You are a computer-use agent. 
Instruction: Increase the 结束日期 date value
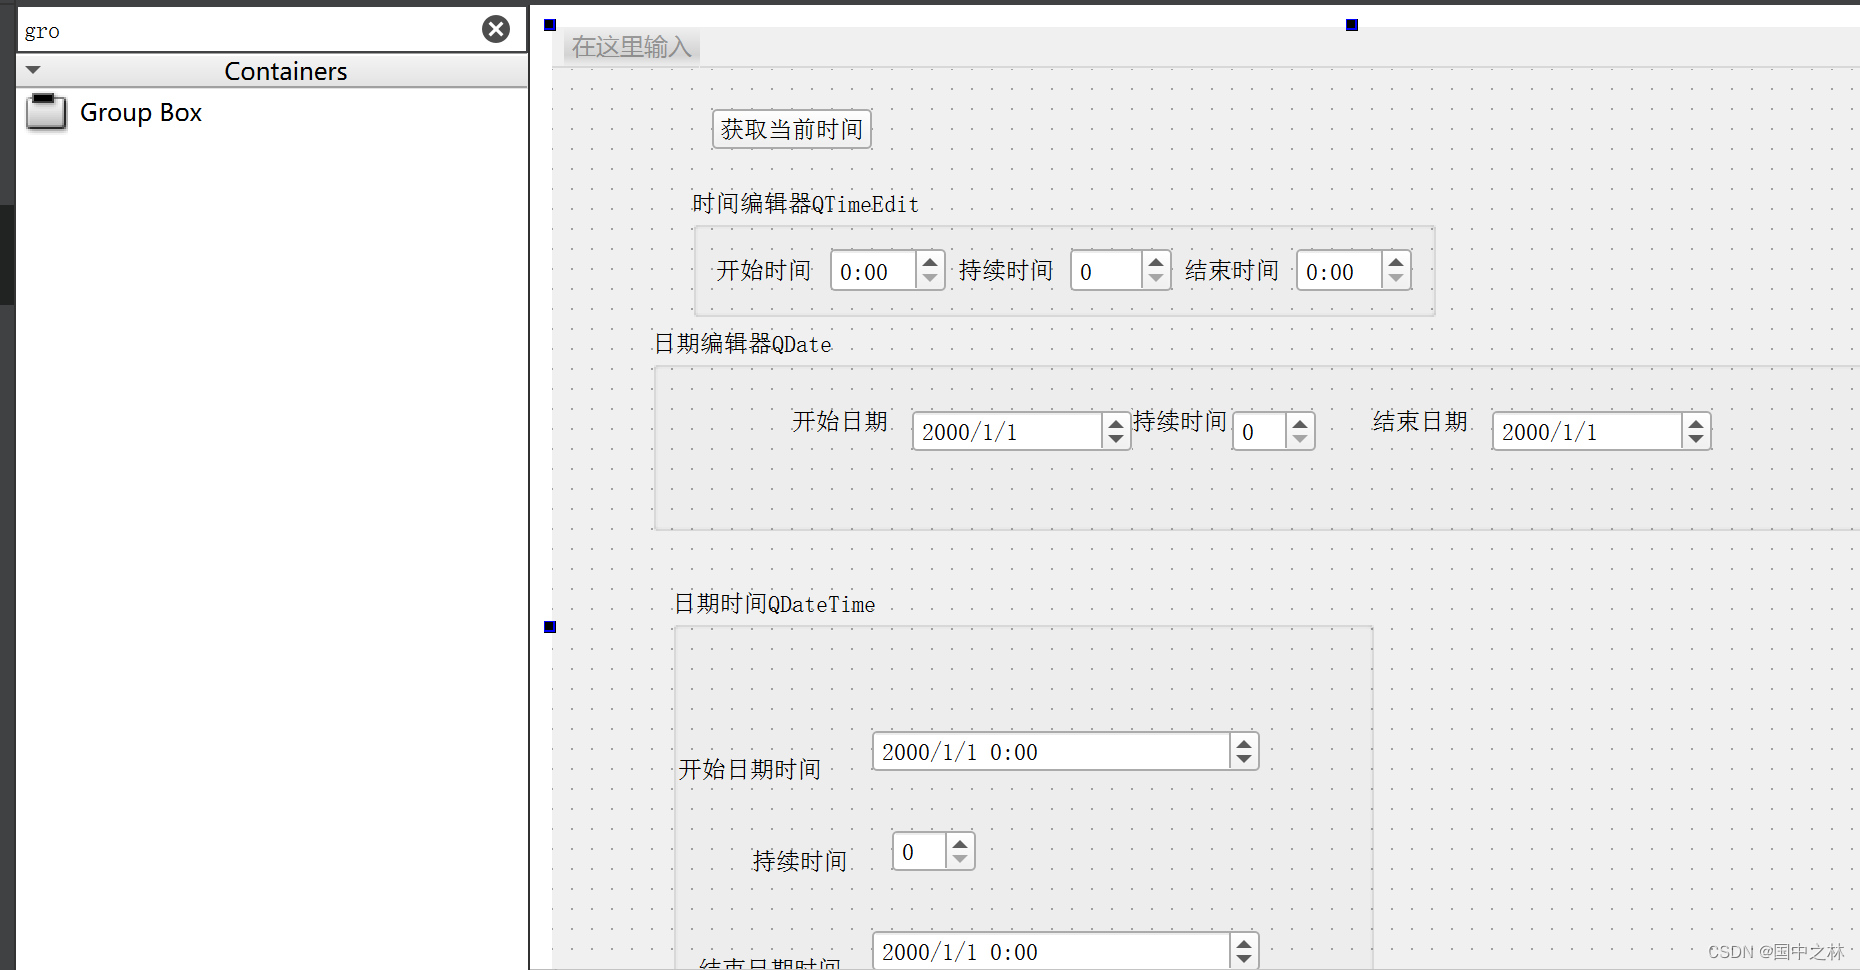coord(1696,423)
